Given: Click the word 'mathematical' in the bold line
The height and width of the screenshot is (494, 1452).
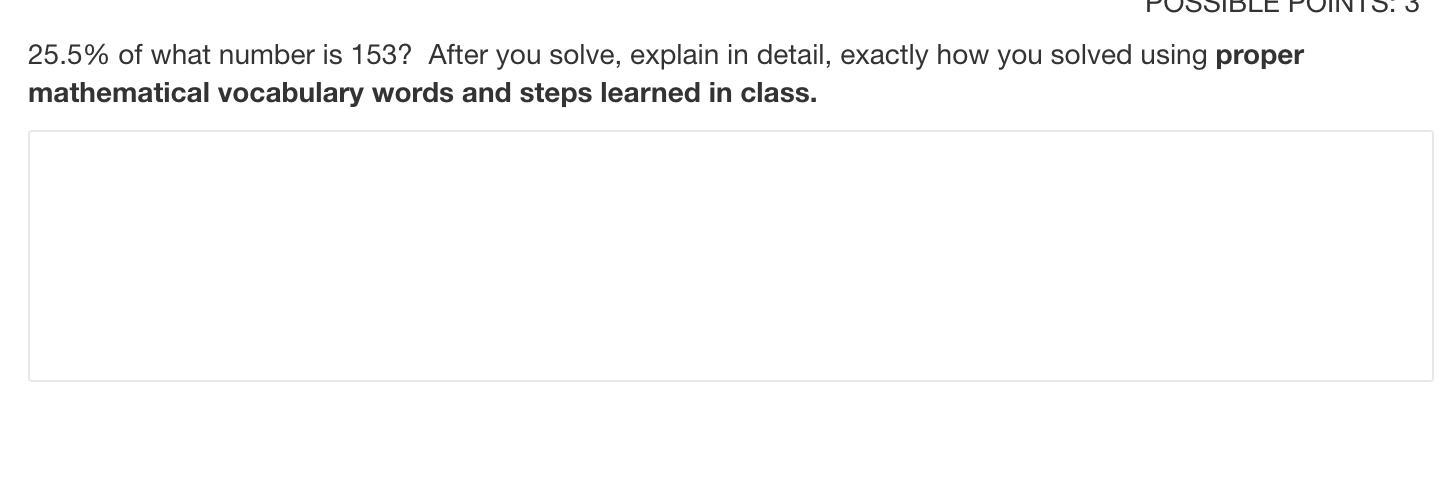Looking at the screenshot, I should point(119,93).
